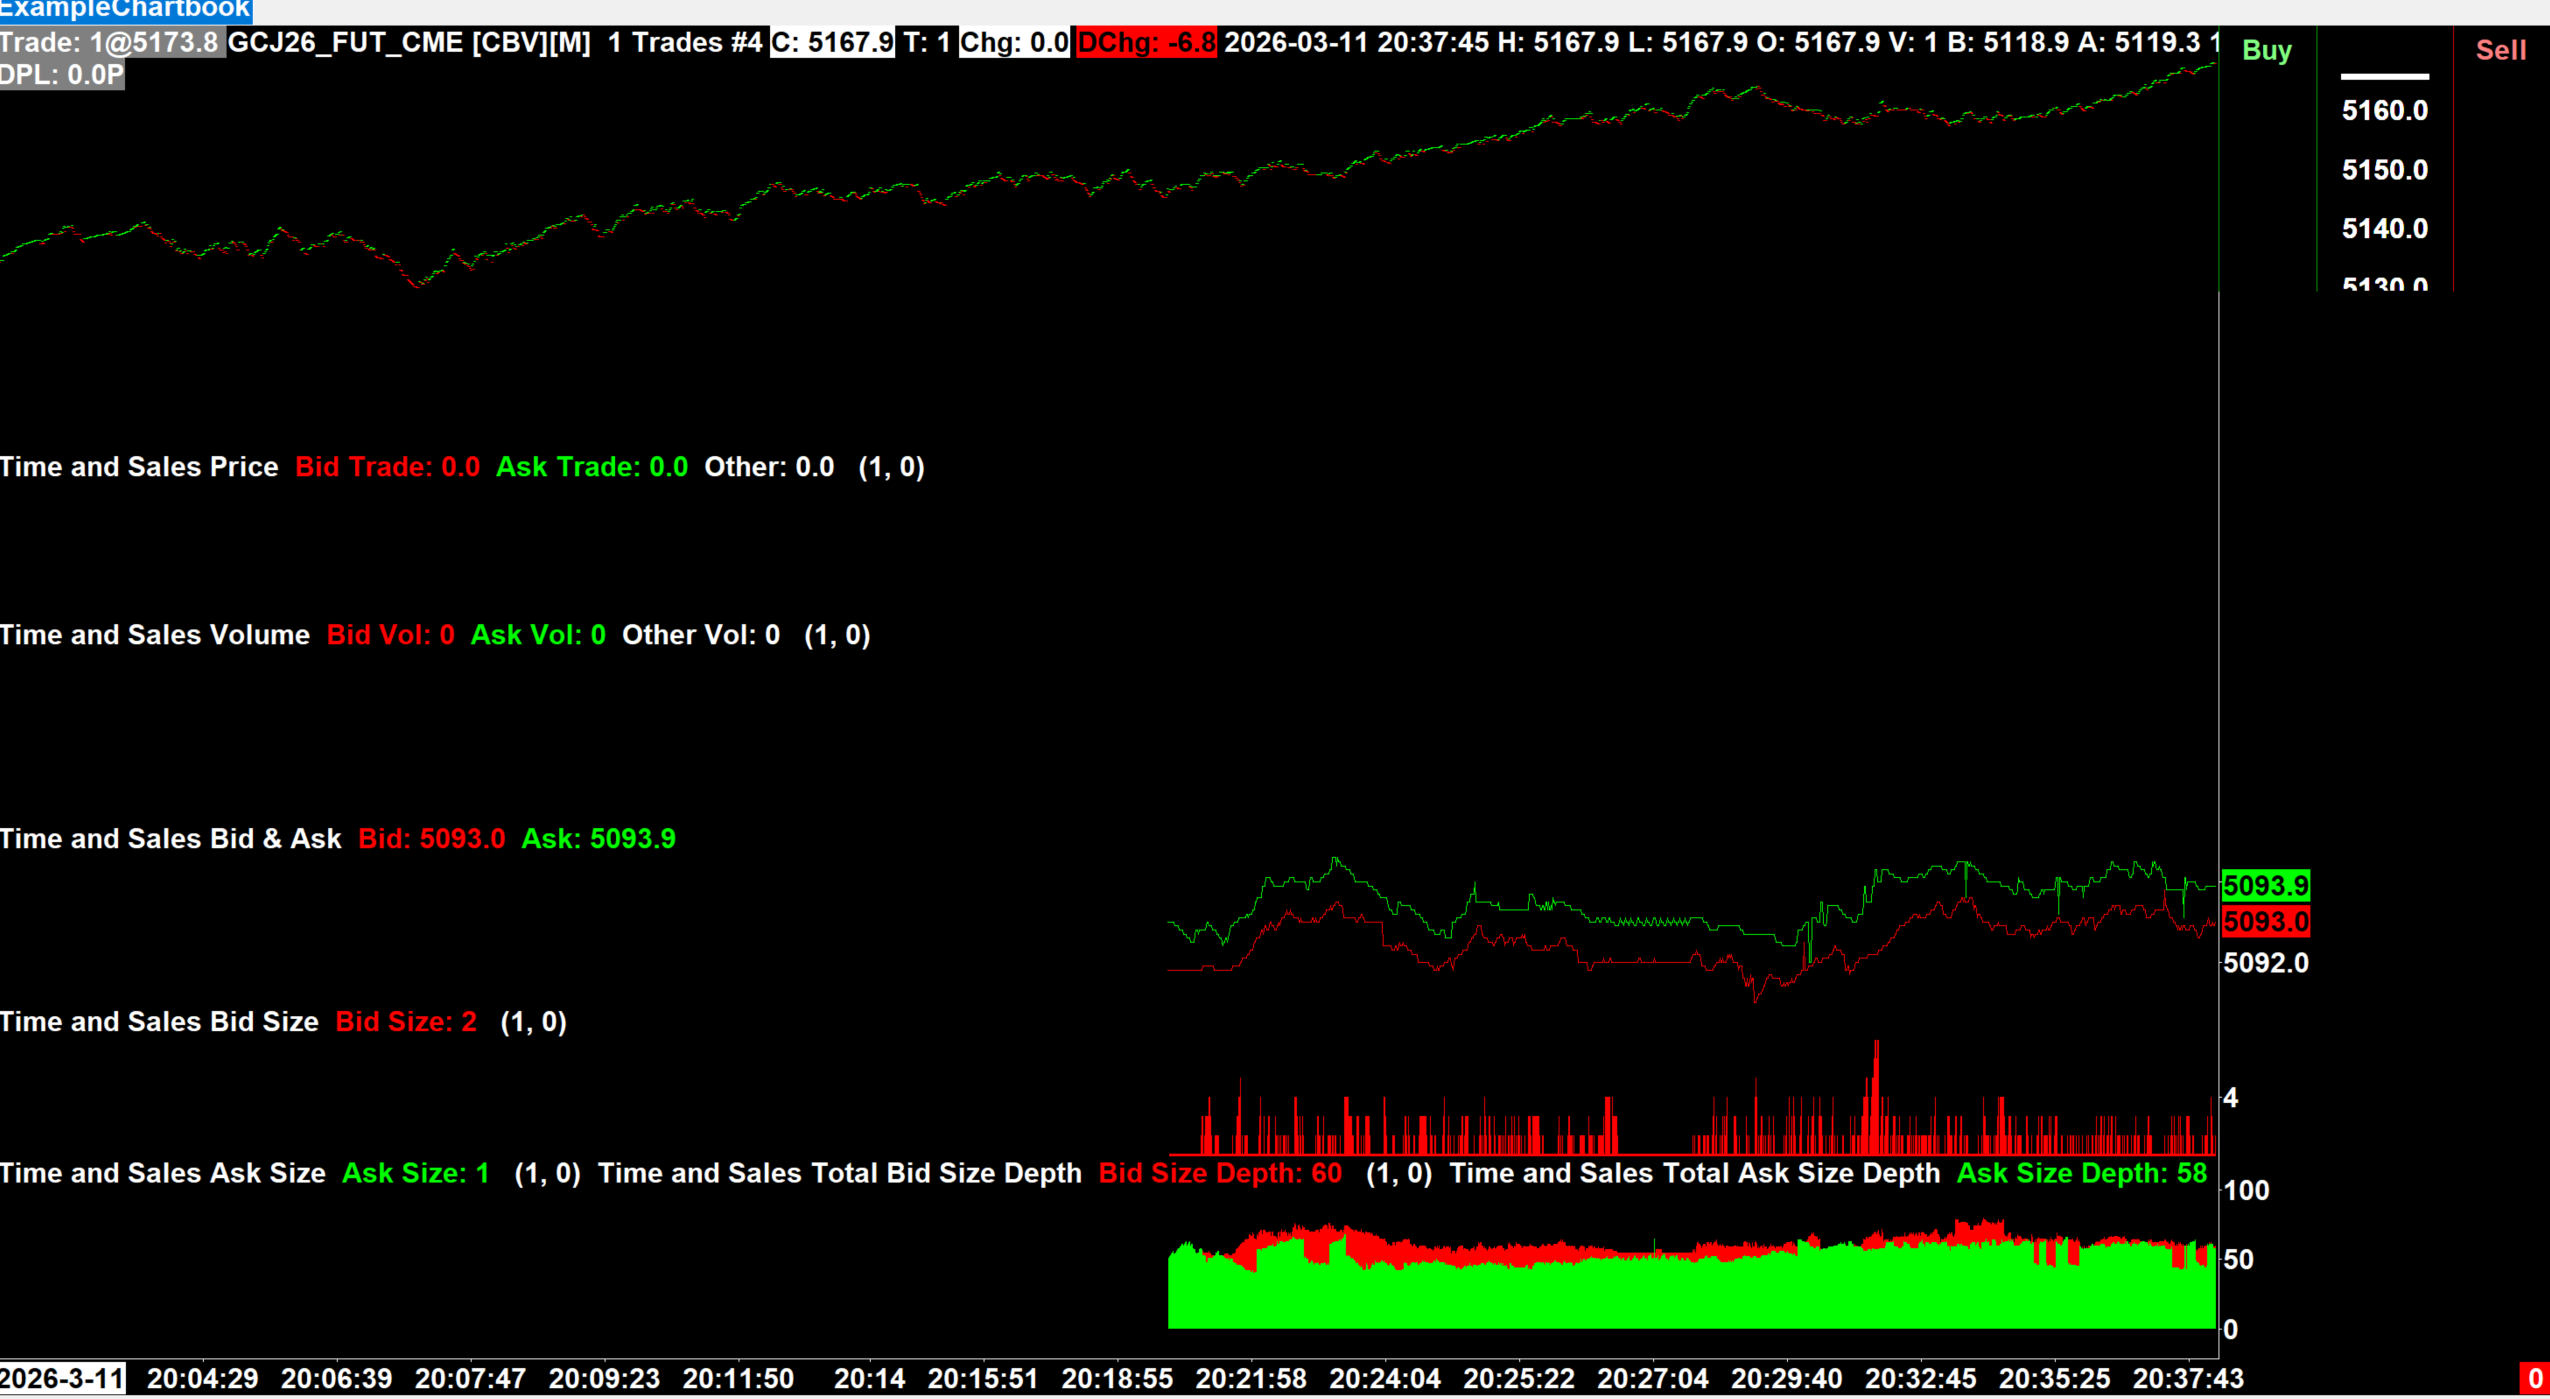Select the red 5093.0 bid price marker
Screen dimensions: 2550x1399
point(2265,921)
